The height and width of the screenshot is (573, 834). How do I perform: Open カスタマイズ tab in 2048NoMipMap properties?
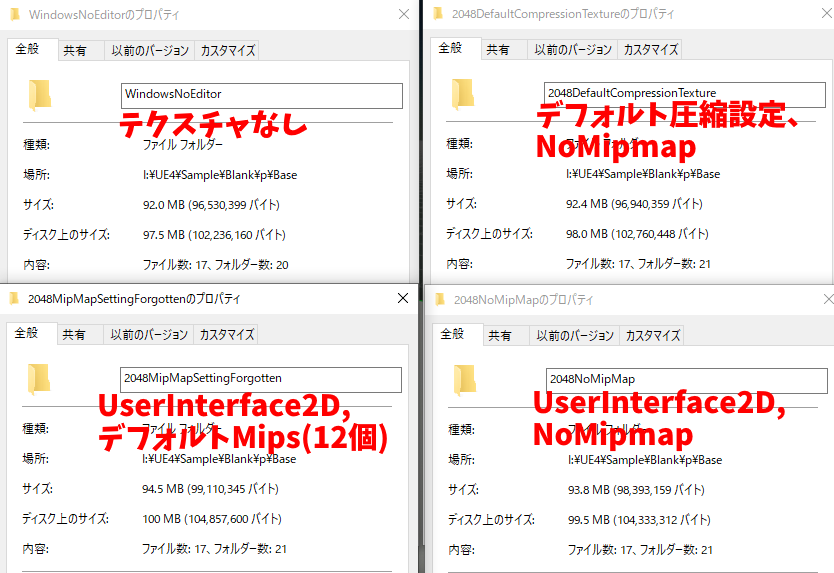(x=653, y=336)
